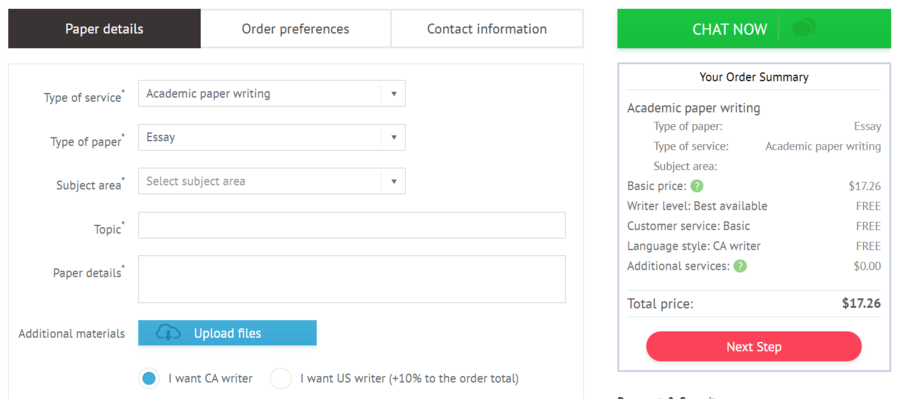This screenshot has height=399, width=900.
Task: Click the Basic price help icon
Action: pyautogui.click(x=697, y=186)
